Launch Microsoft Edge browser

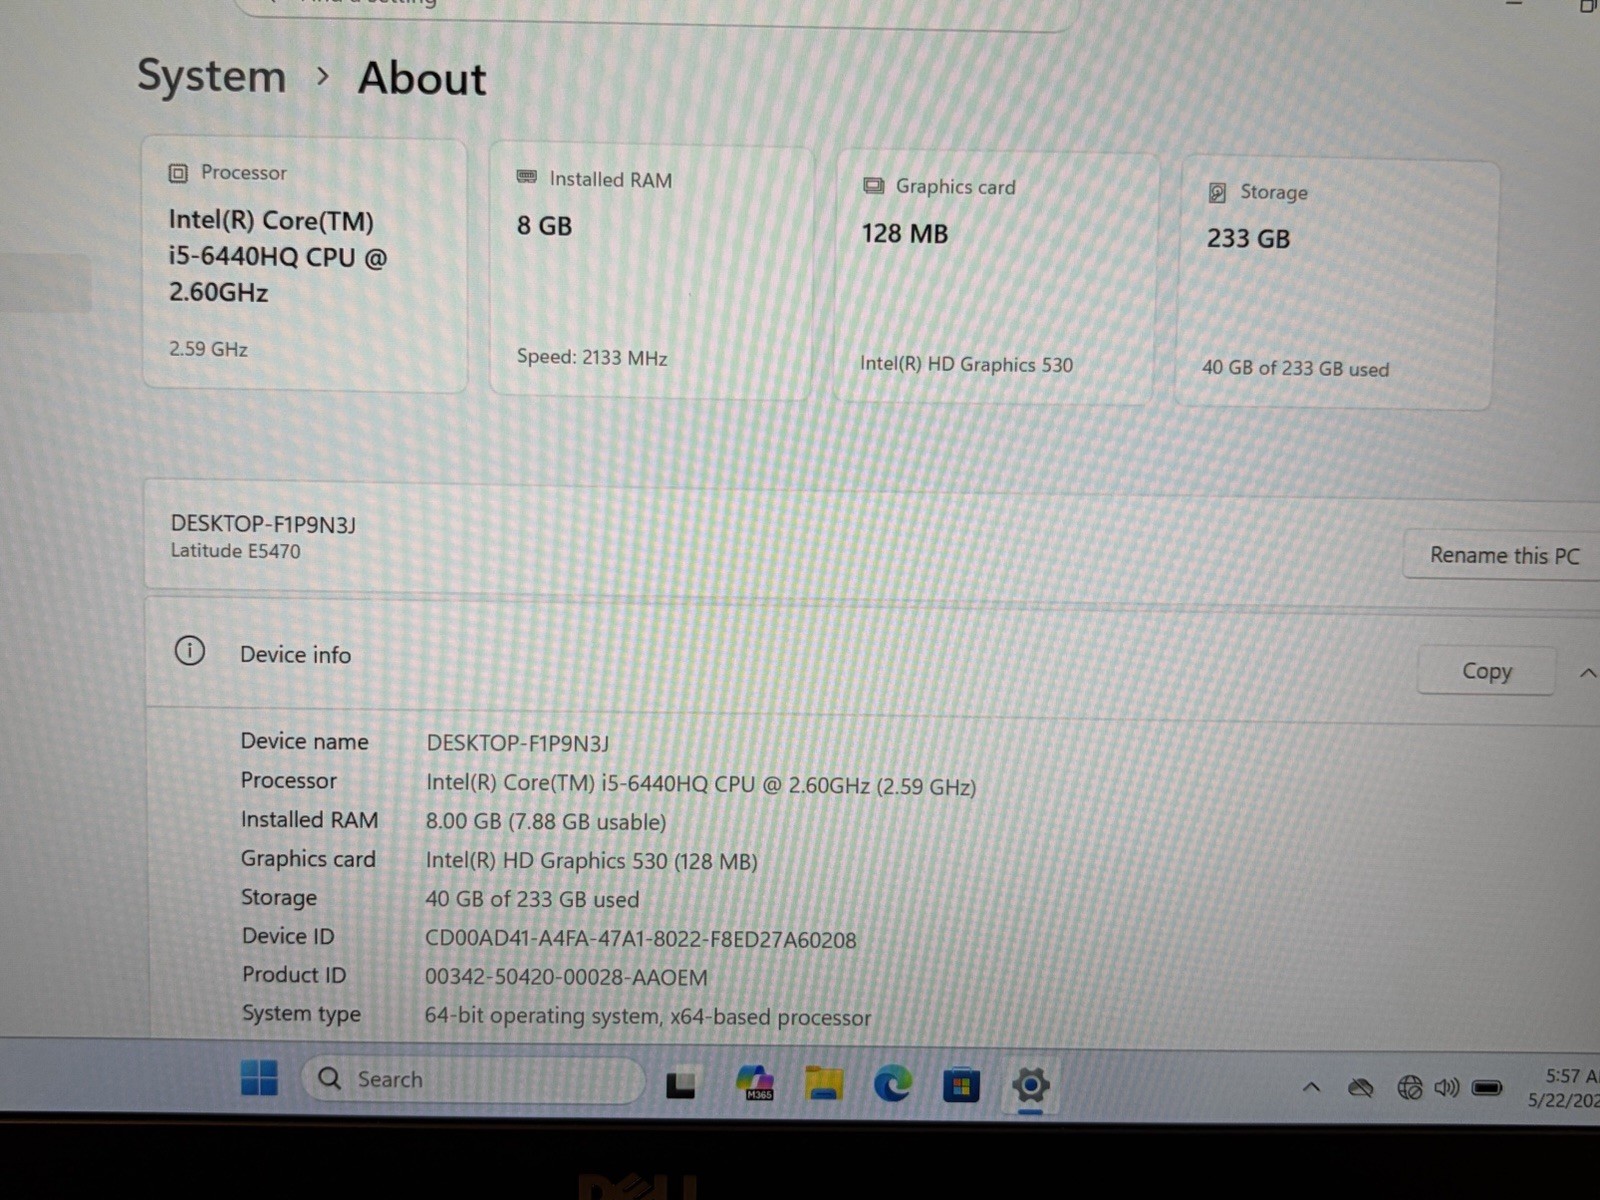893,1084
